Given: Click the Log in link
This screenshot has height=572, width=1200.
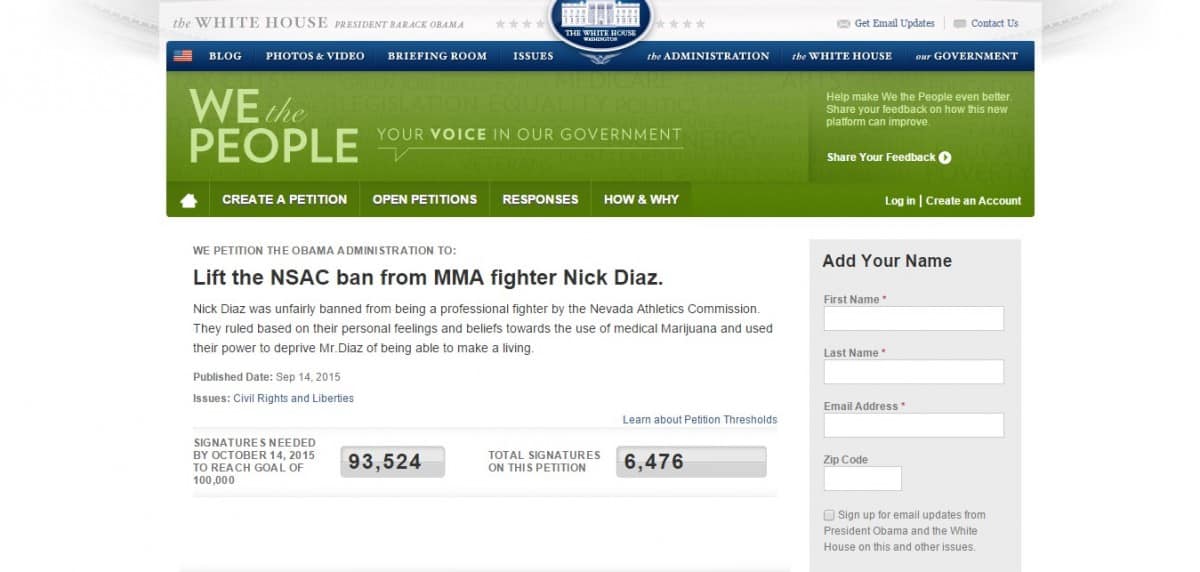Looking at the screenshot, I should point(900,201).
